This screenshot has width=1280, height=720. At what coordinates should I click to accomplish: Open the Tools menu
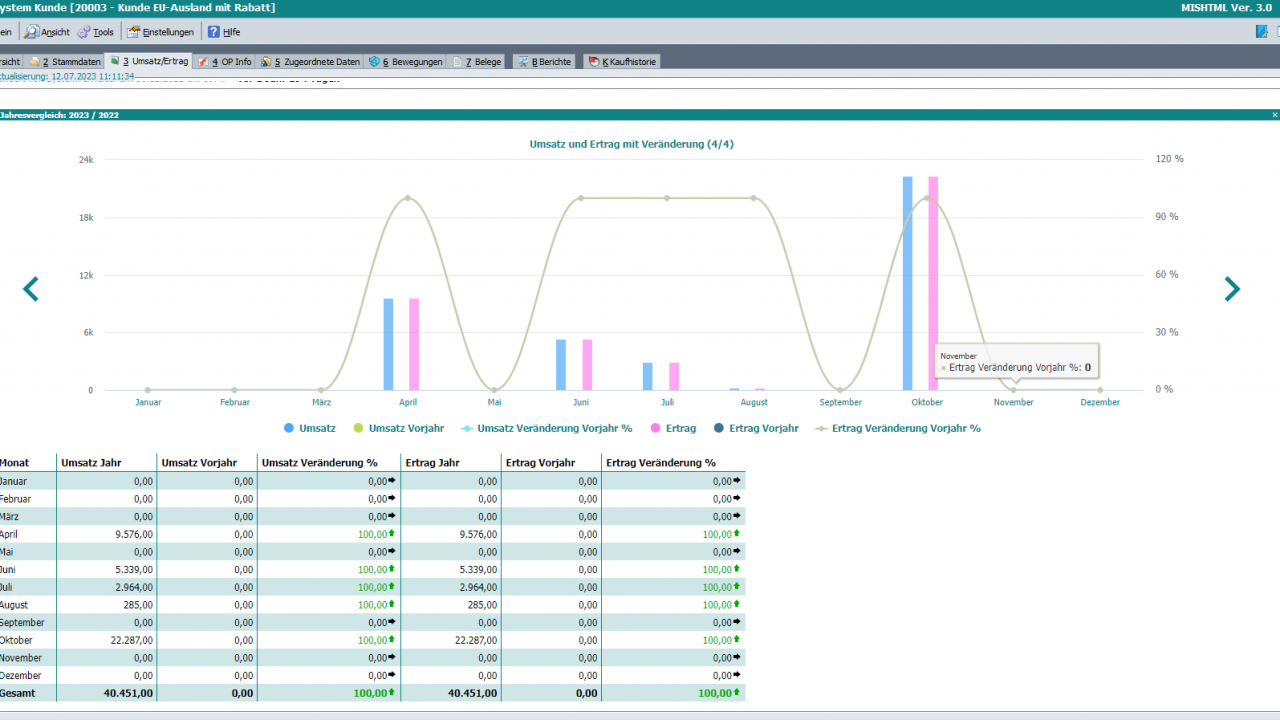(96, 32)
